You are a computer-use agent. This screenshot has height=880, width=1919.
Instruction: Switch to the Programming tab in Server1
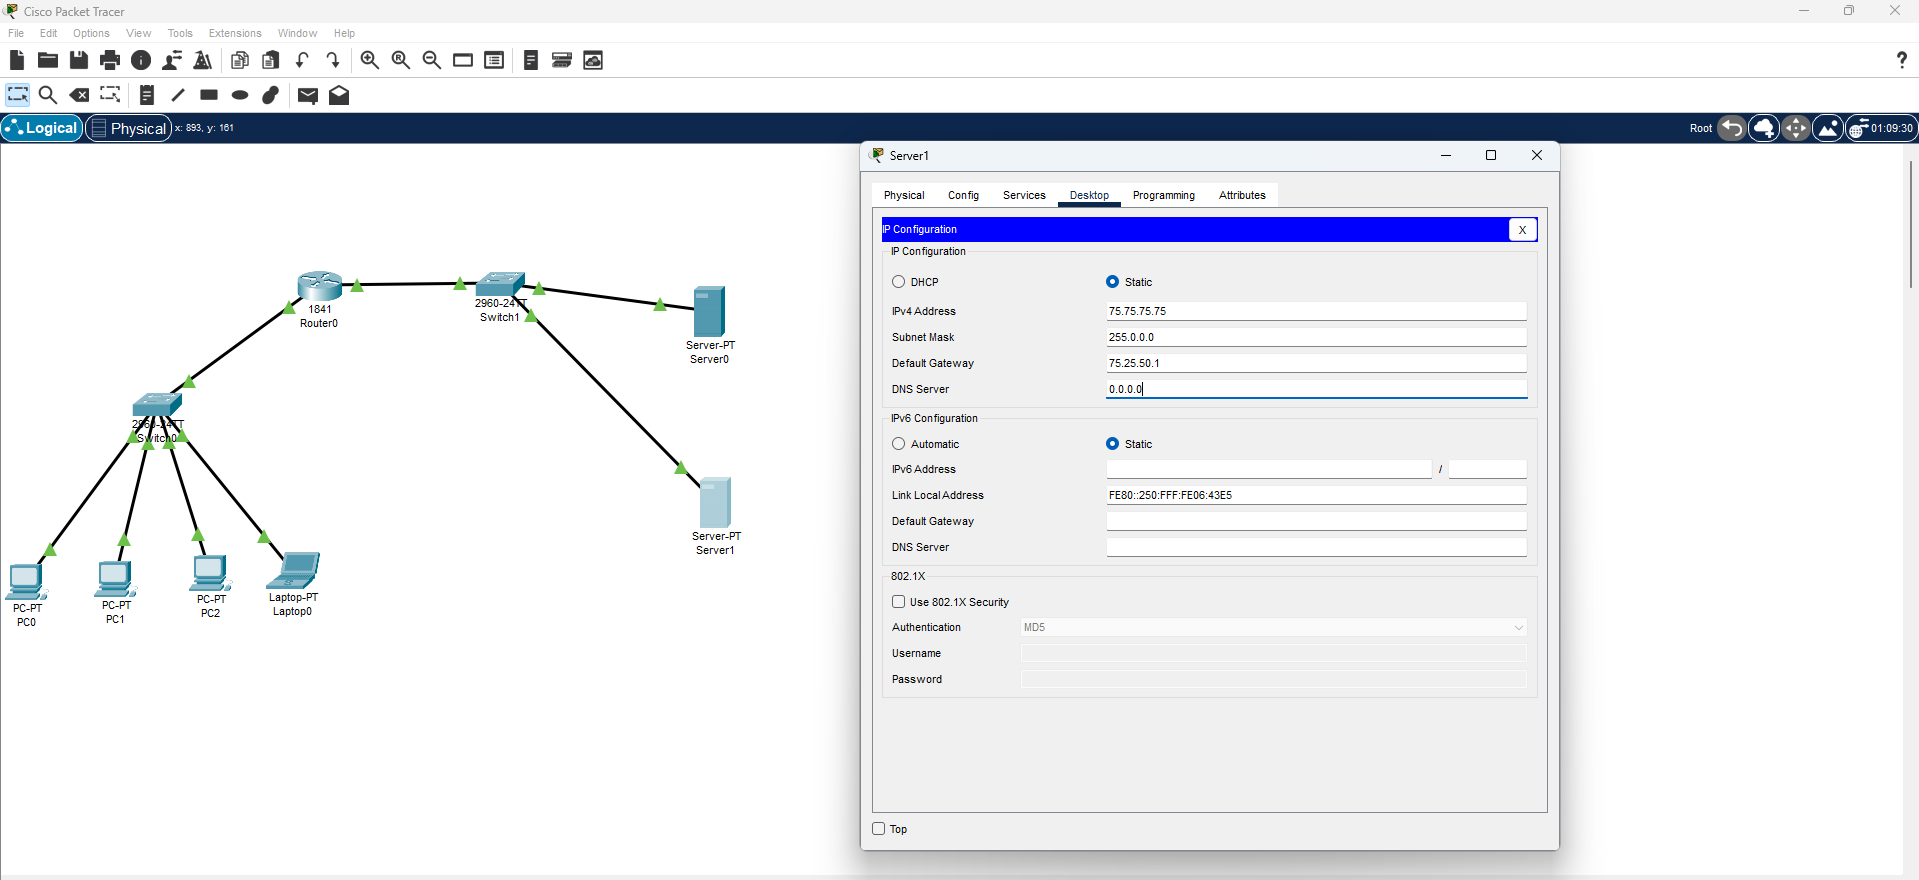click(1164, 195)
